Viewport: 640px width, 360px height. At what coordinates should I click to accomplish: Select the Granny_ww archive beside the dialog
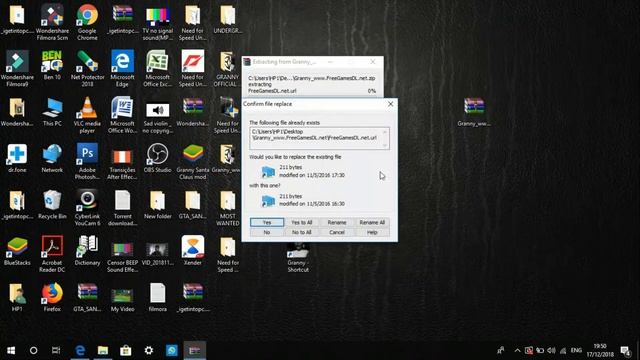pyautogui.click(x=473, y=112)
